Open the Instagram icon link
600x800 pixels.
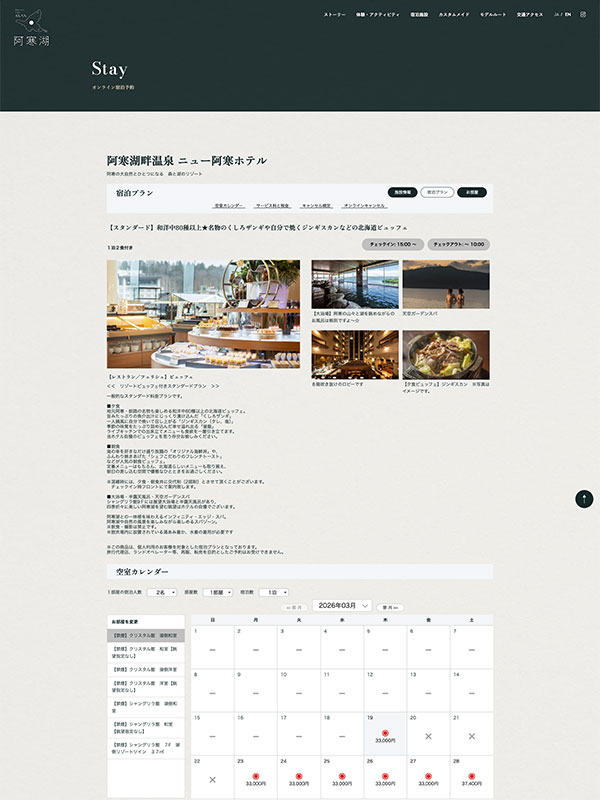pyautogui.click(x=583, y=15)
